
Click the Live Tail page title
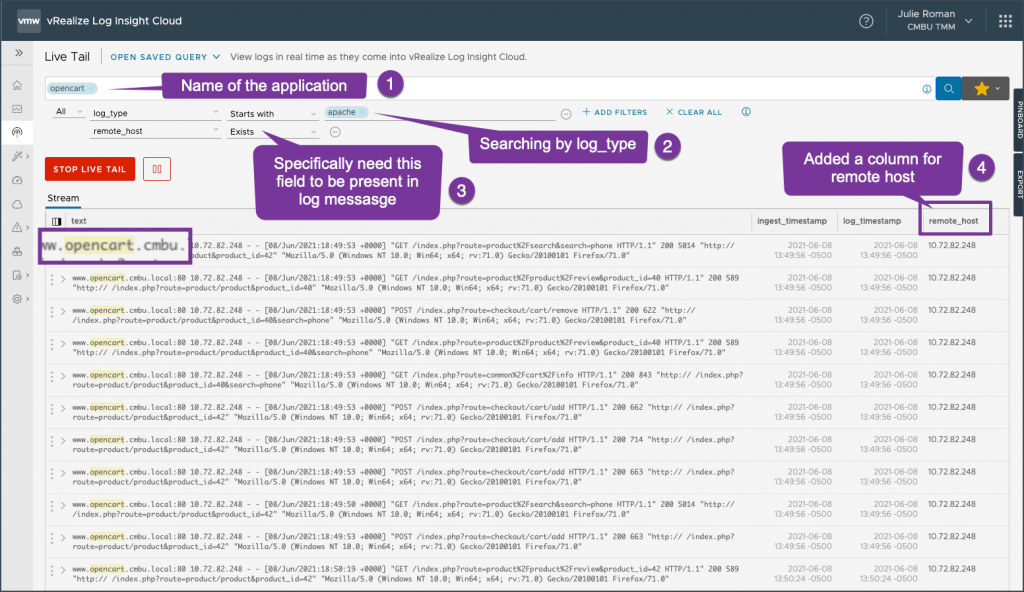67,57
